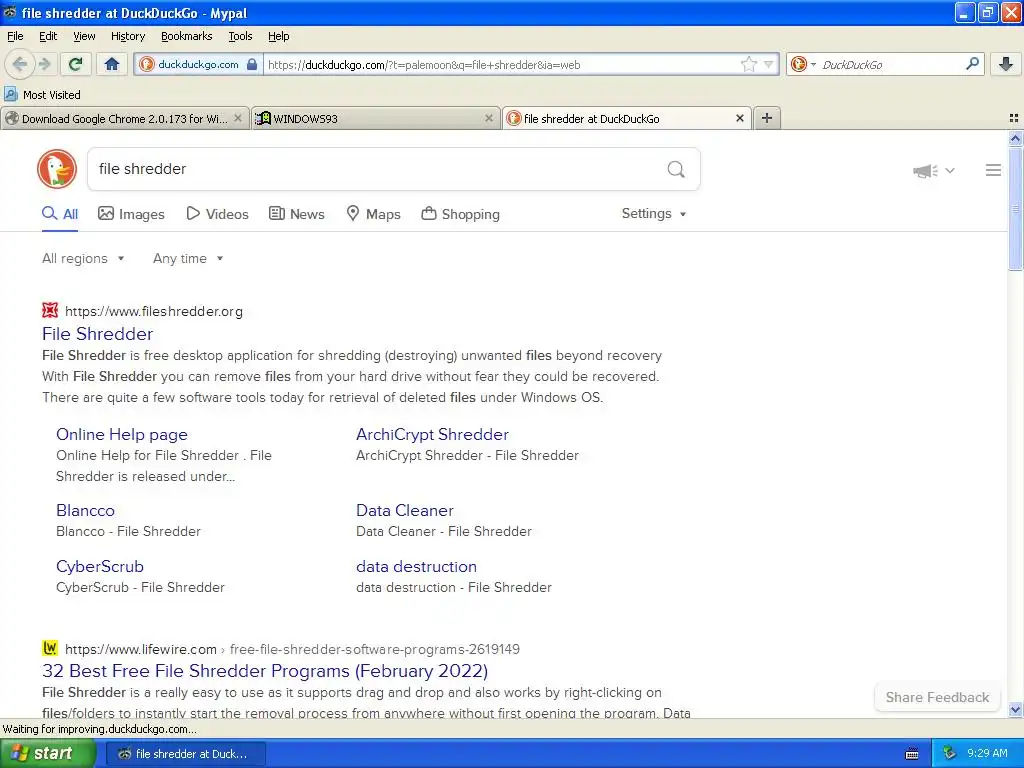Click the Windows start button

(x=47, y=754)
